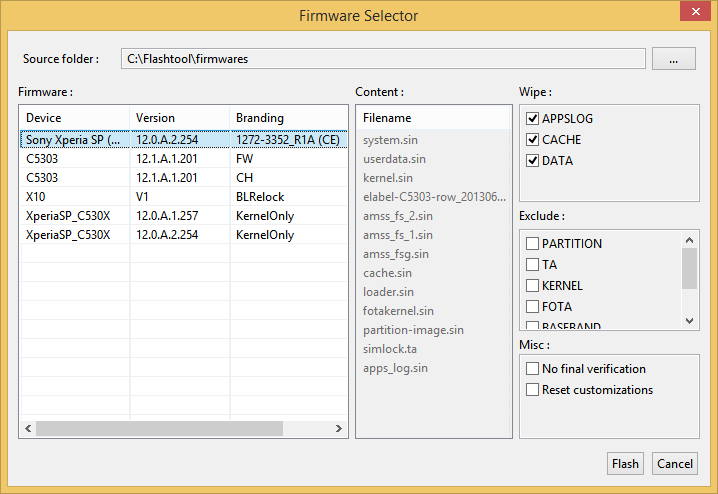Click system.sin in Content list

(x=390, y=140)
